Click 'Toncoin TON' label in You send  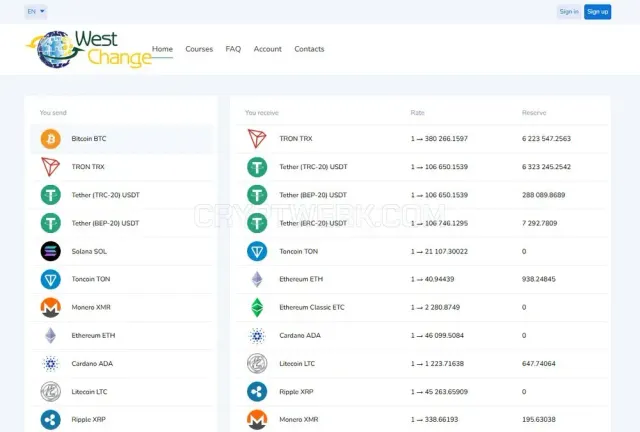click(91, 279)
